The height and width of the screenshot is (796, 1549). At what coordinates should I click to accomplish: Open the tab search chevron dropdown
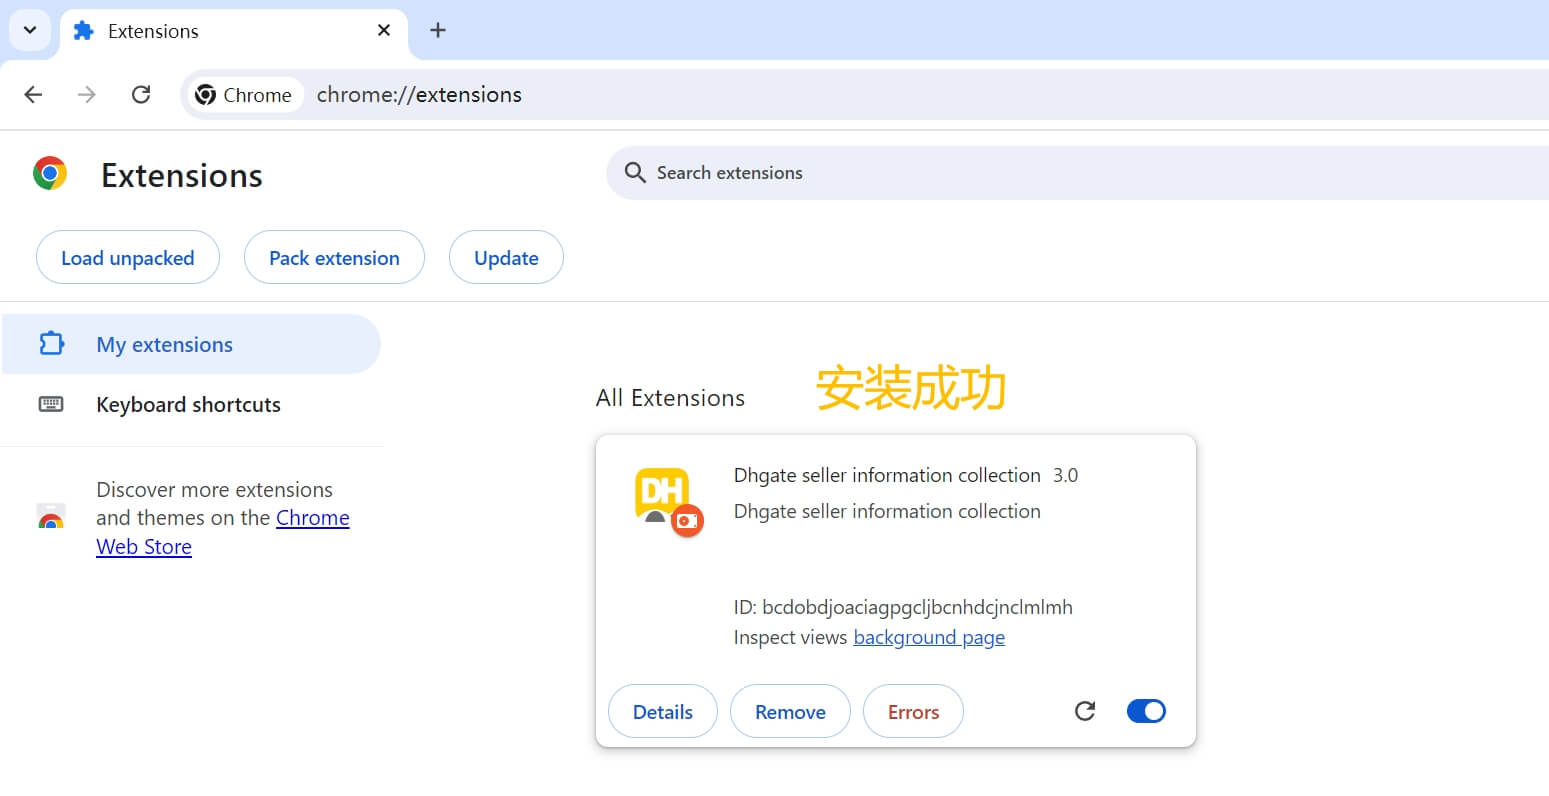pyautogui.click(x=30, y=30)
